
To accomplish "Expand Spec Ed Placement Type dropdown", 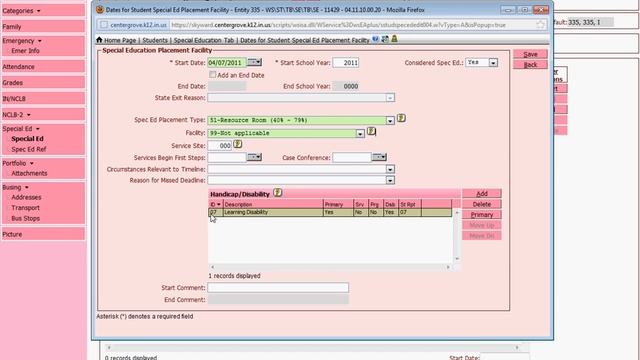I will (390, 120).
